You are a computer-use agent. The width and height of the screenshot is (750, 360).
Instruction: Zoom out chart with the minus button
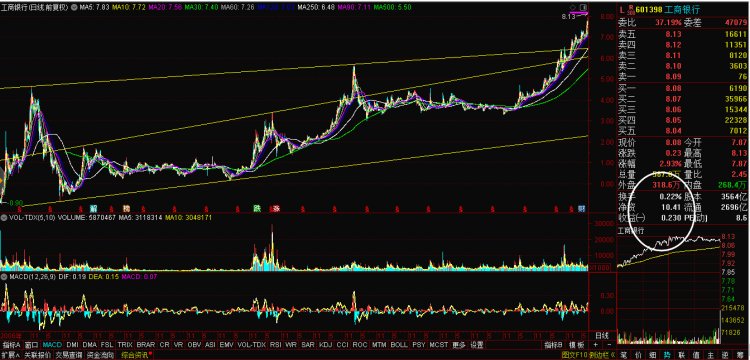coord(609,344)
